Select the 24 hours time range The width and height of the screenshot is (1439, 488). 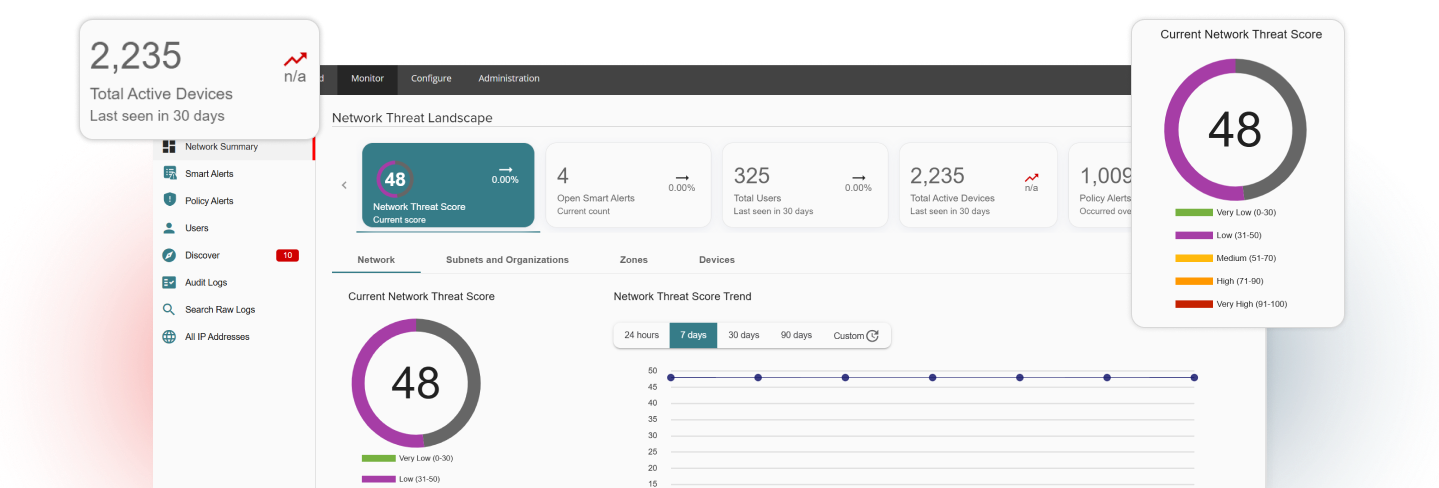[641, 335]
